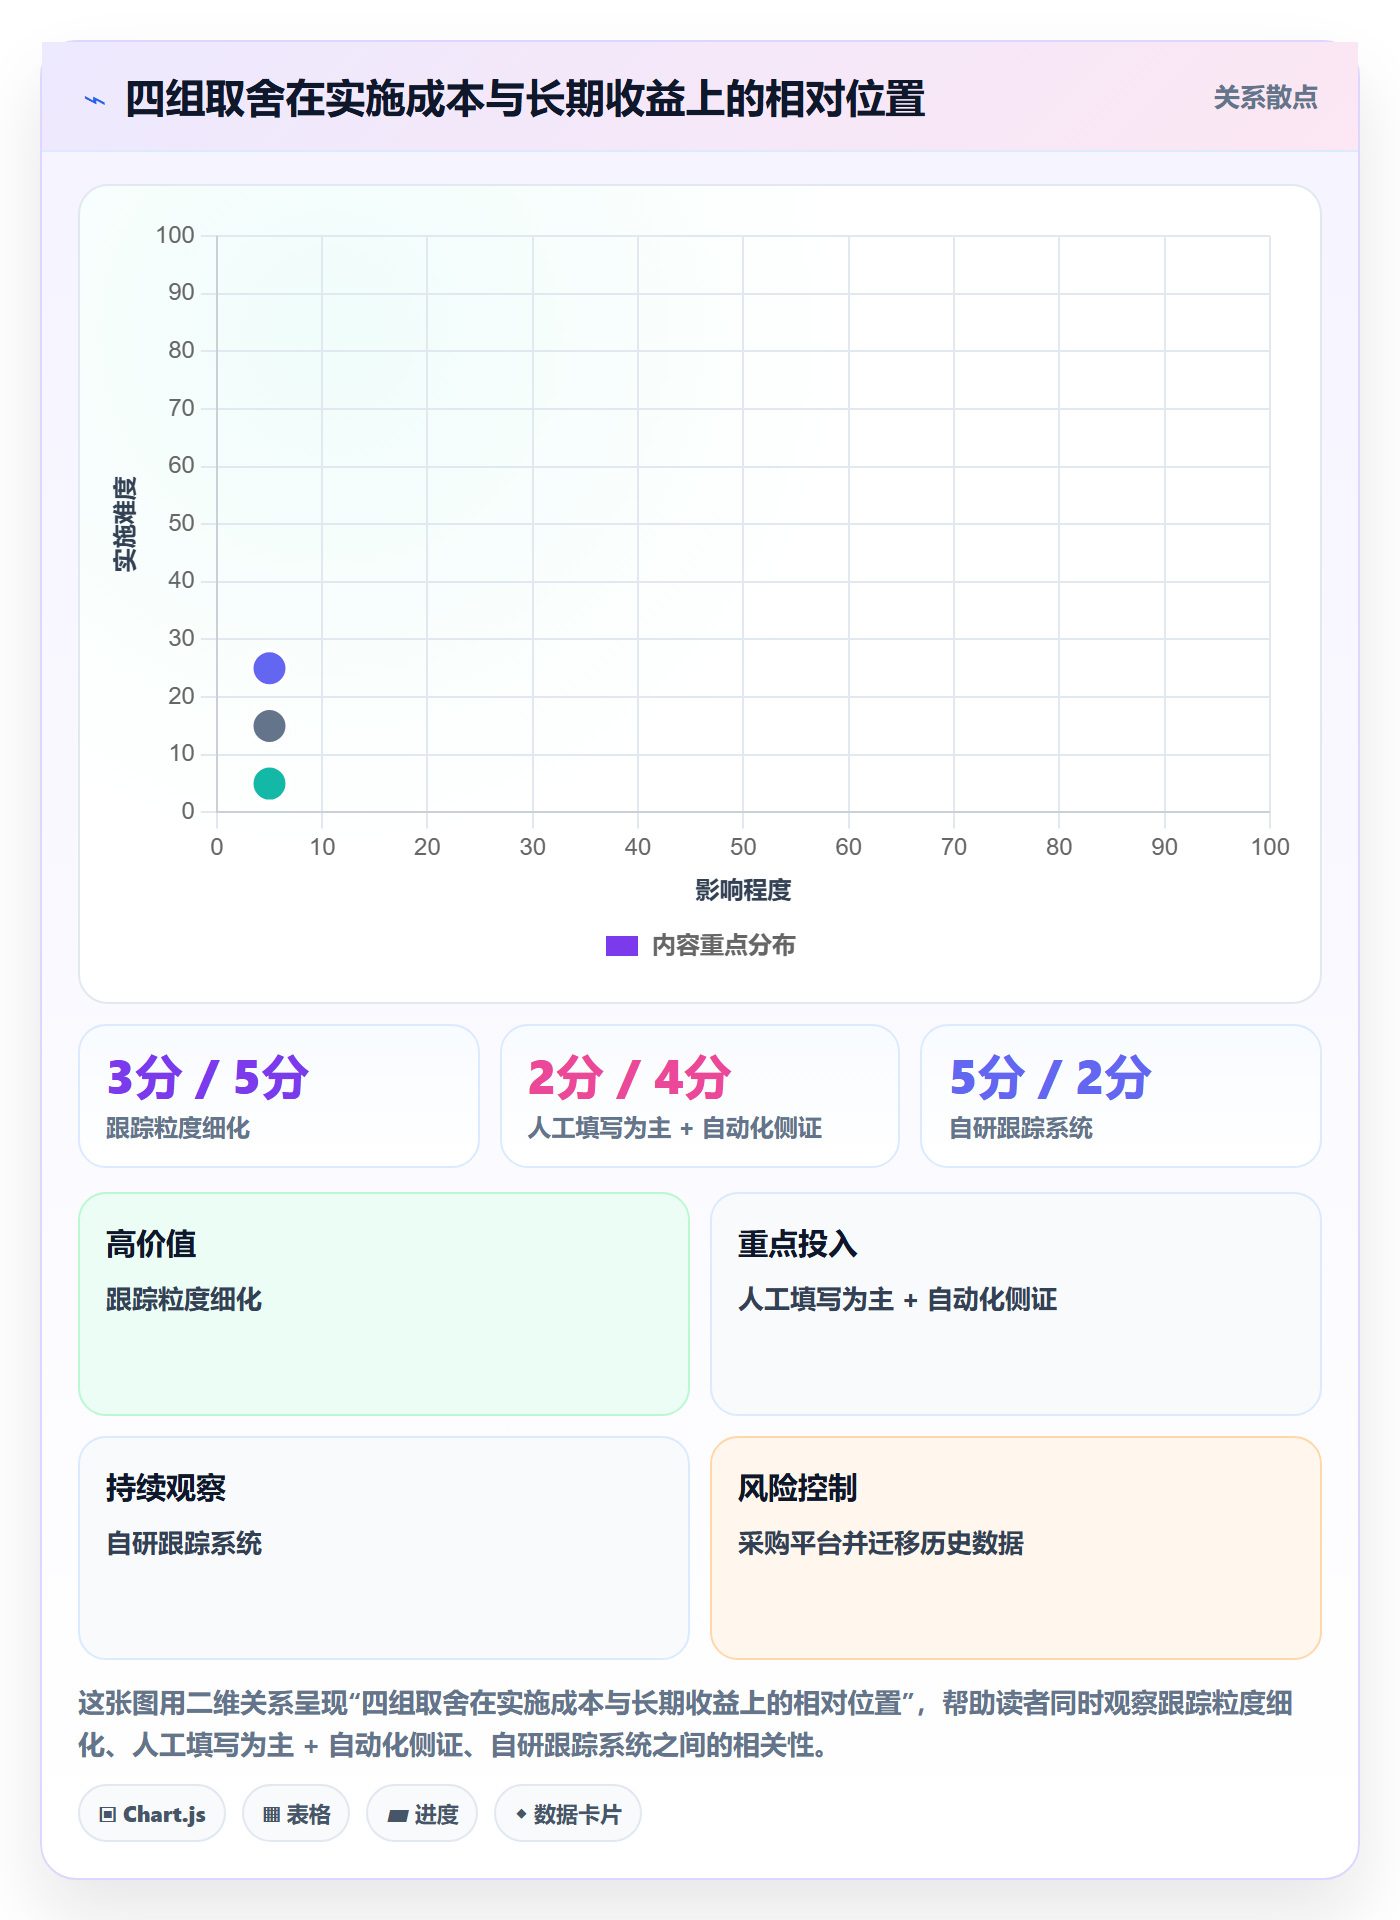This screenshot has height=1920, width=1400.
Task: Toggle the purple legend swatch under the chart
Action: pyautogui.click(x=622, y=946)
